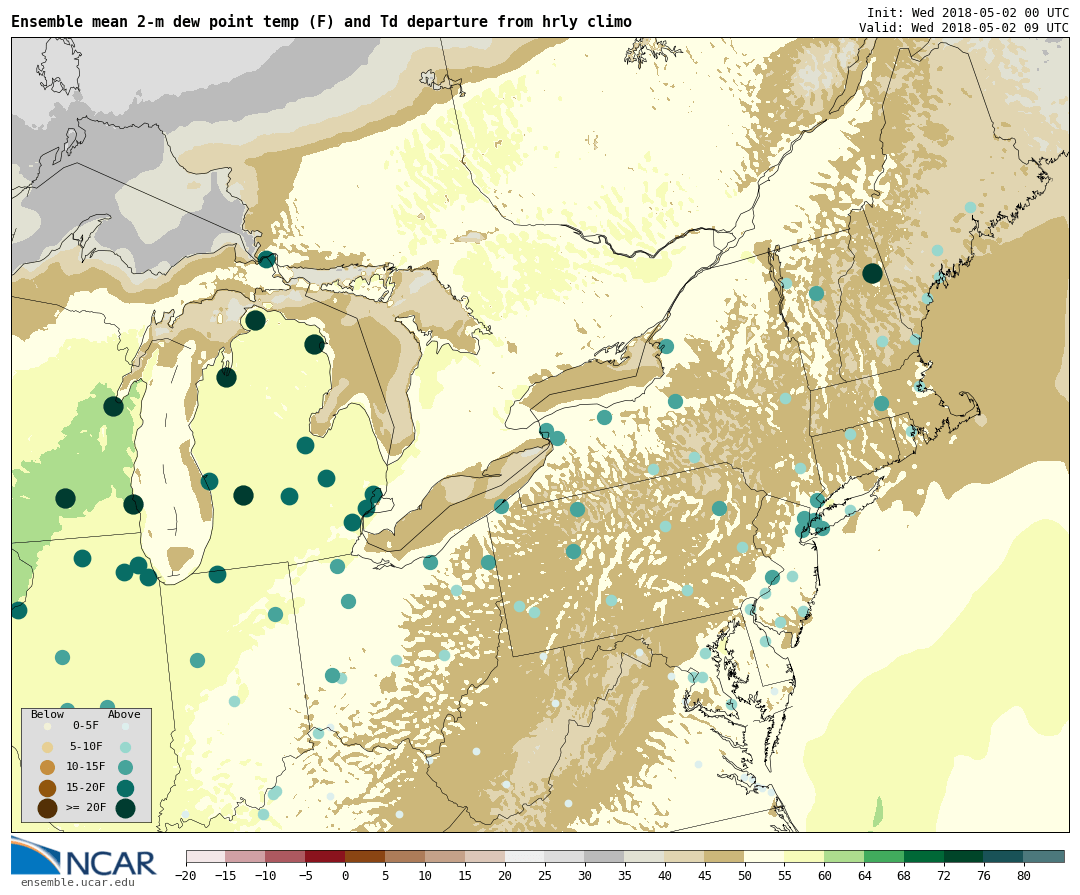The width and height of the screenshot is (1080, 895).
Task: Click the Above 15-20F legend circle
Action: pyautogui.click(x=125, y=788)
